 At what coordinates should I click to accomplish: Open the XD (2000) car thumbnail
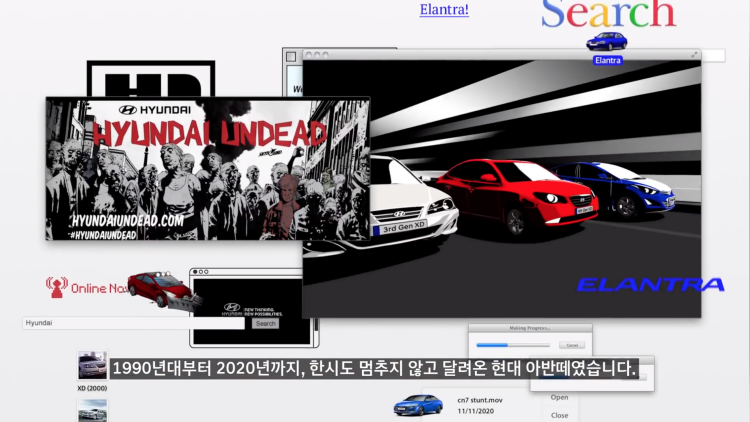point(92,366)
